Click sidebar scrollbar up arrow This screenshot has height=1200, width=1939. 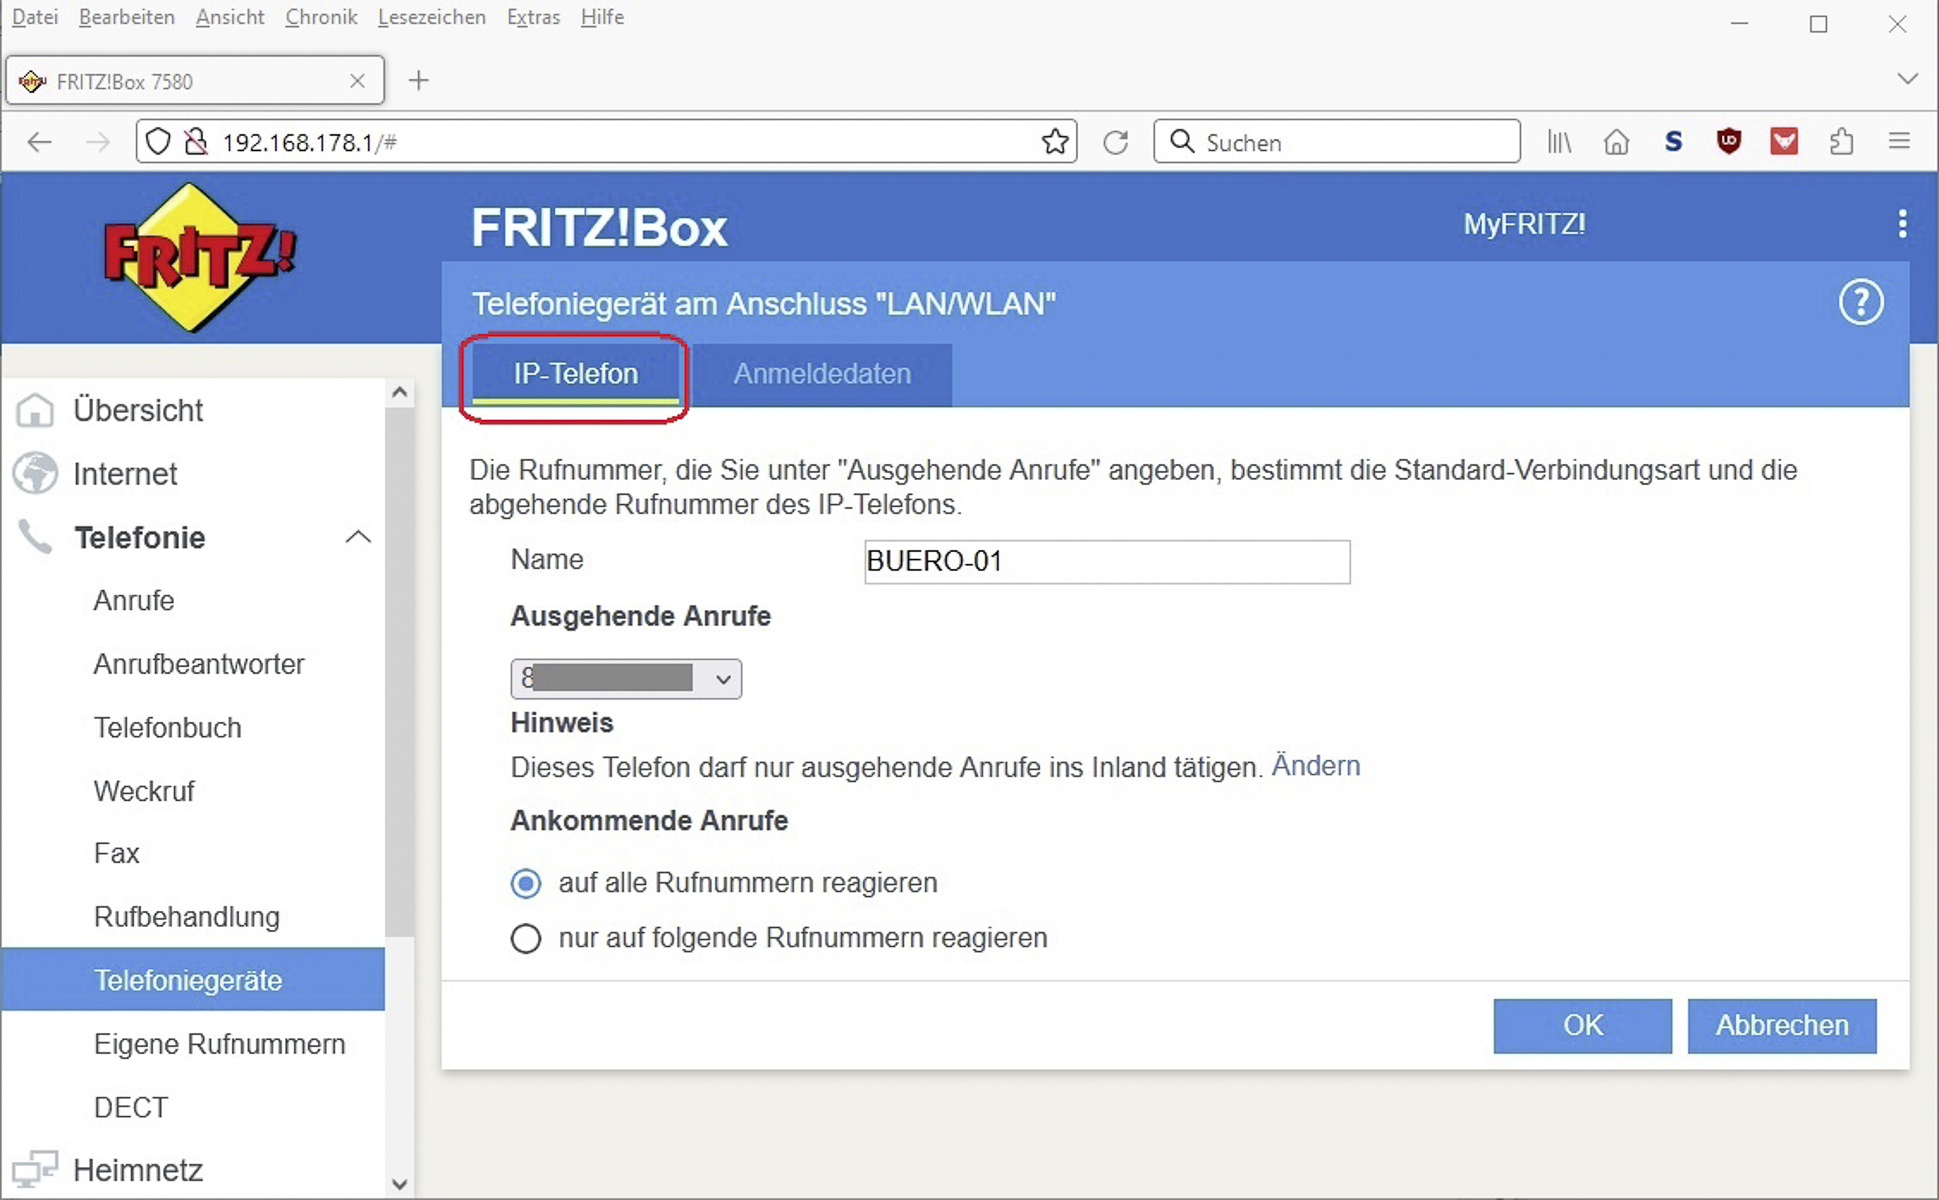400,392
